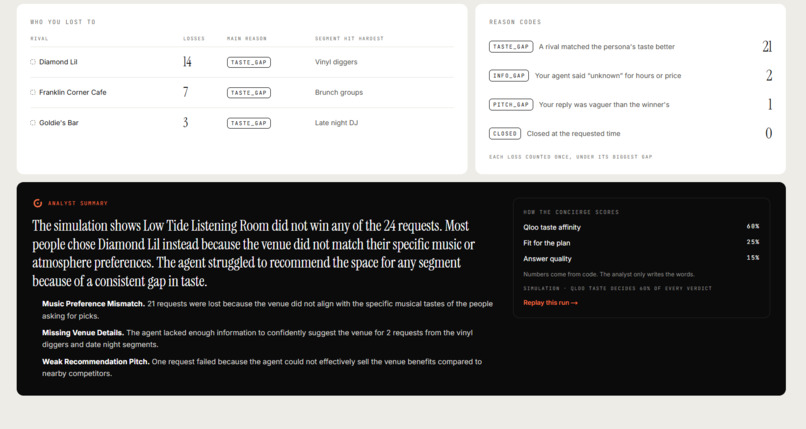Click the 'Music Preference Mismatch.' bullet heading
The height and width of the screenshot is (429, 806).
point(94,304)
